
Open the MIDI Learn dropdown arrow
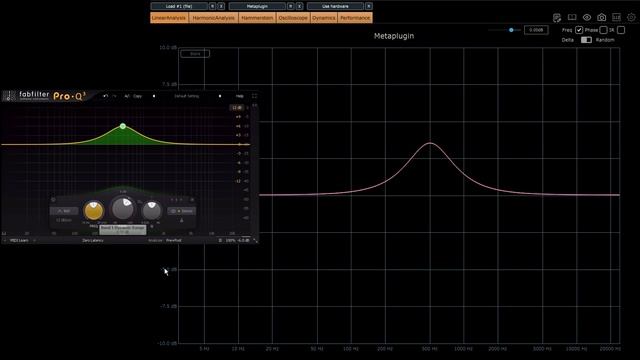click(x=34, y=240)
